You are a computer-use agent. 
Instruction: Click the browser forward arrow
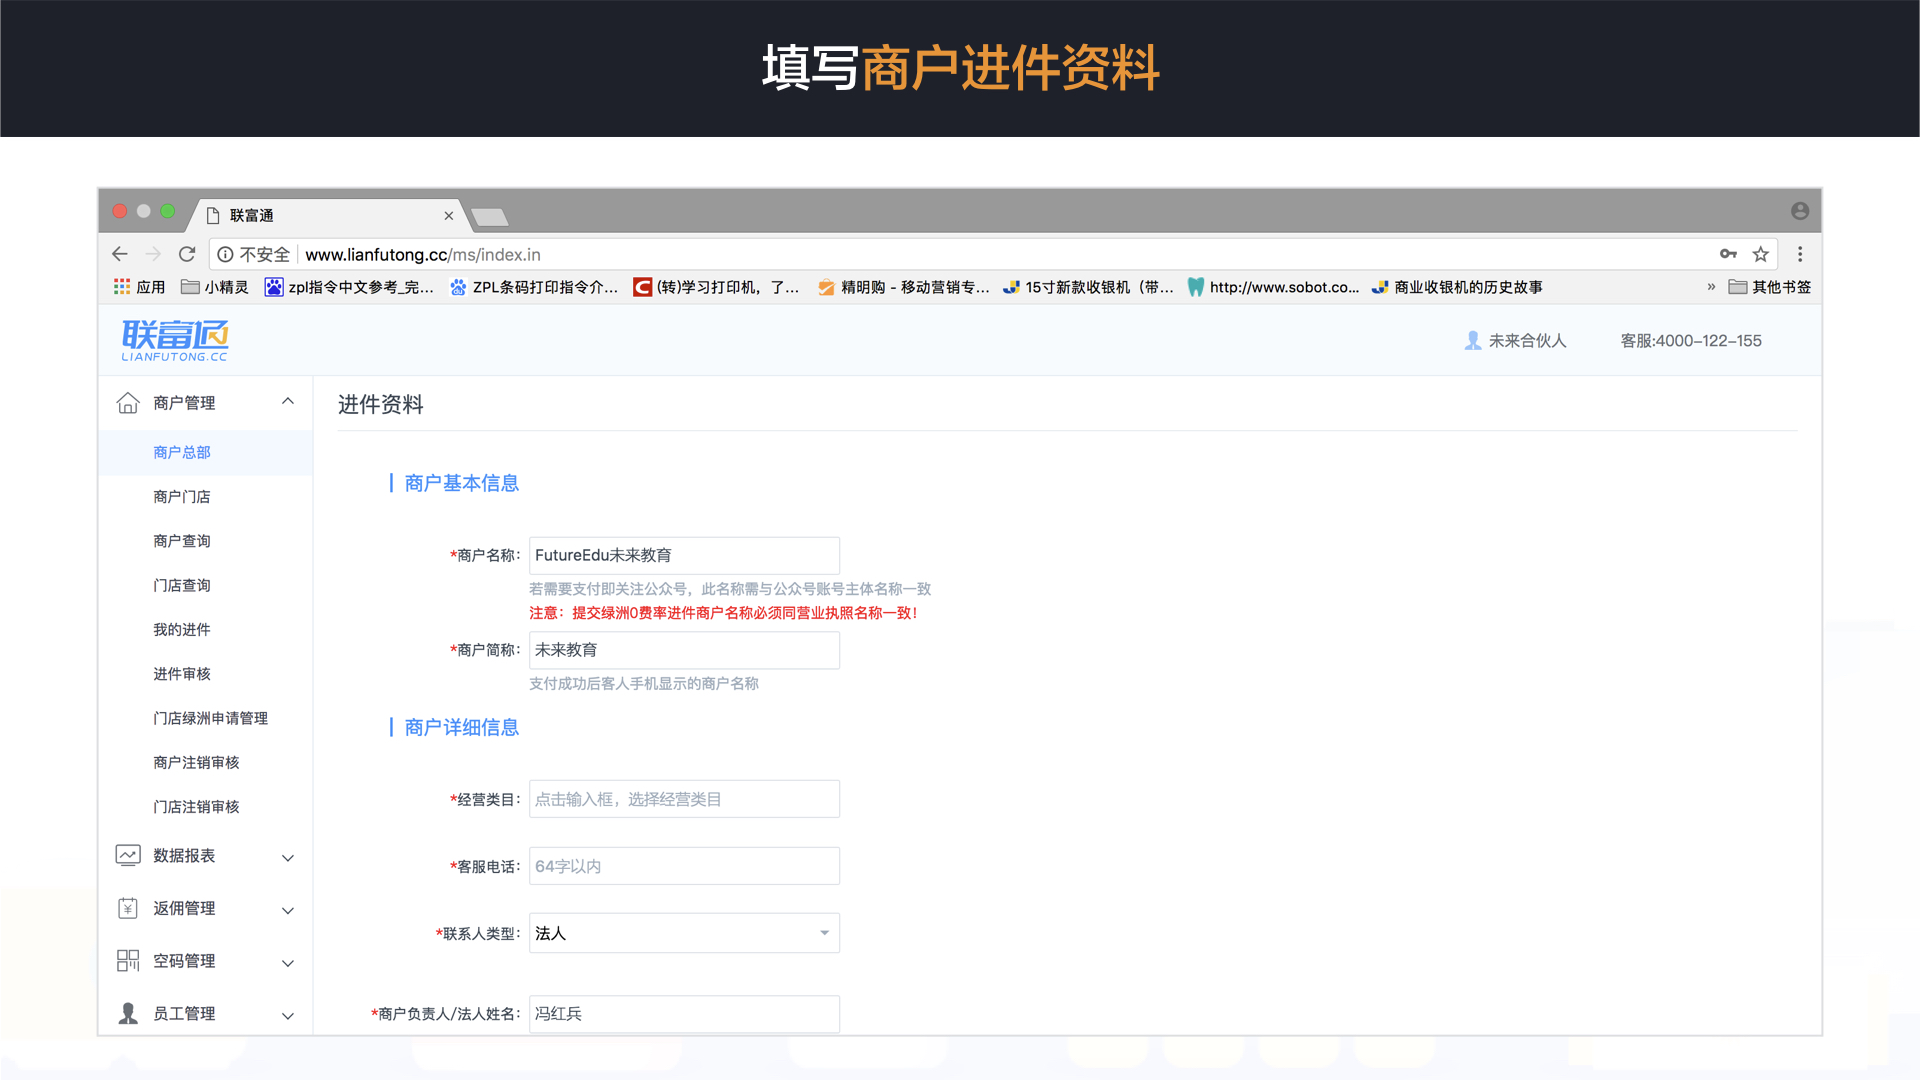coord(153,254)
